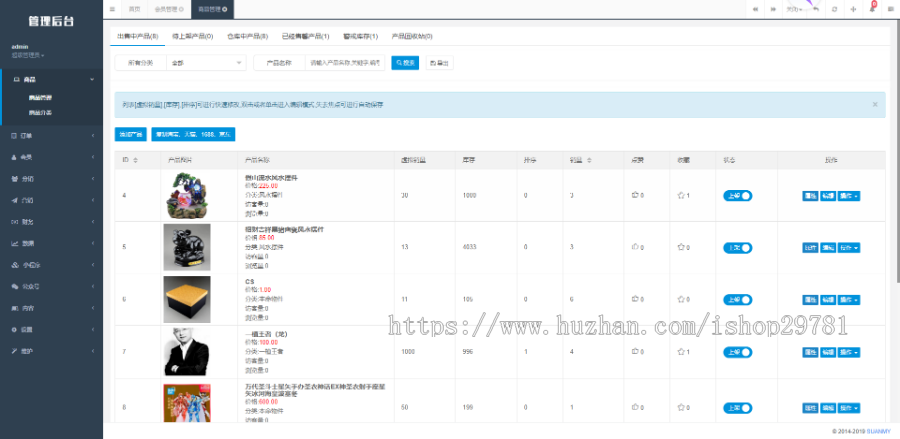Click the undo/back arrow icon in top bar
Screen dimensions: 900x439
click(816, 9)
